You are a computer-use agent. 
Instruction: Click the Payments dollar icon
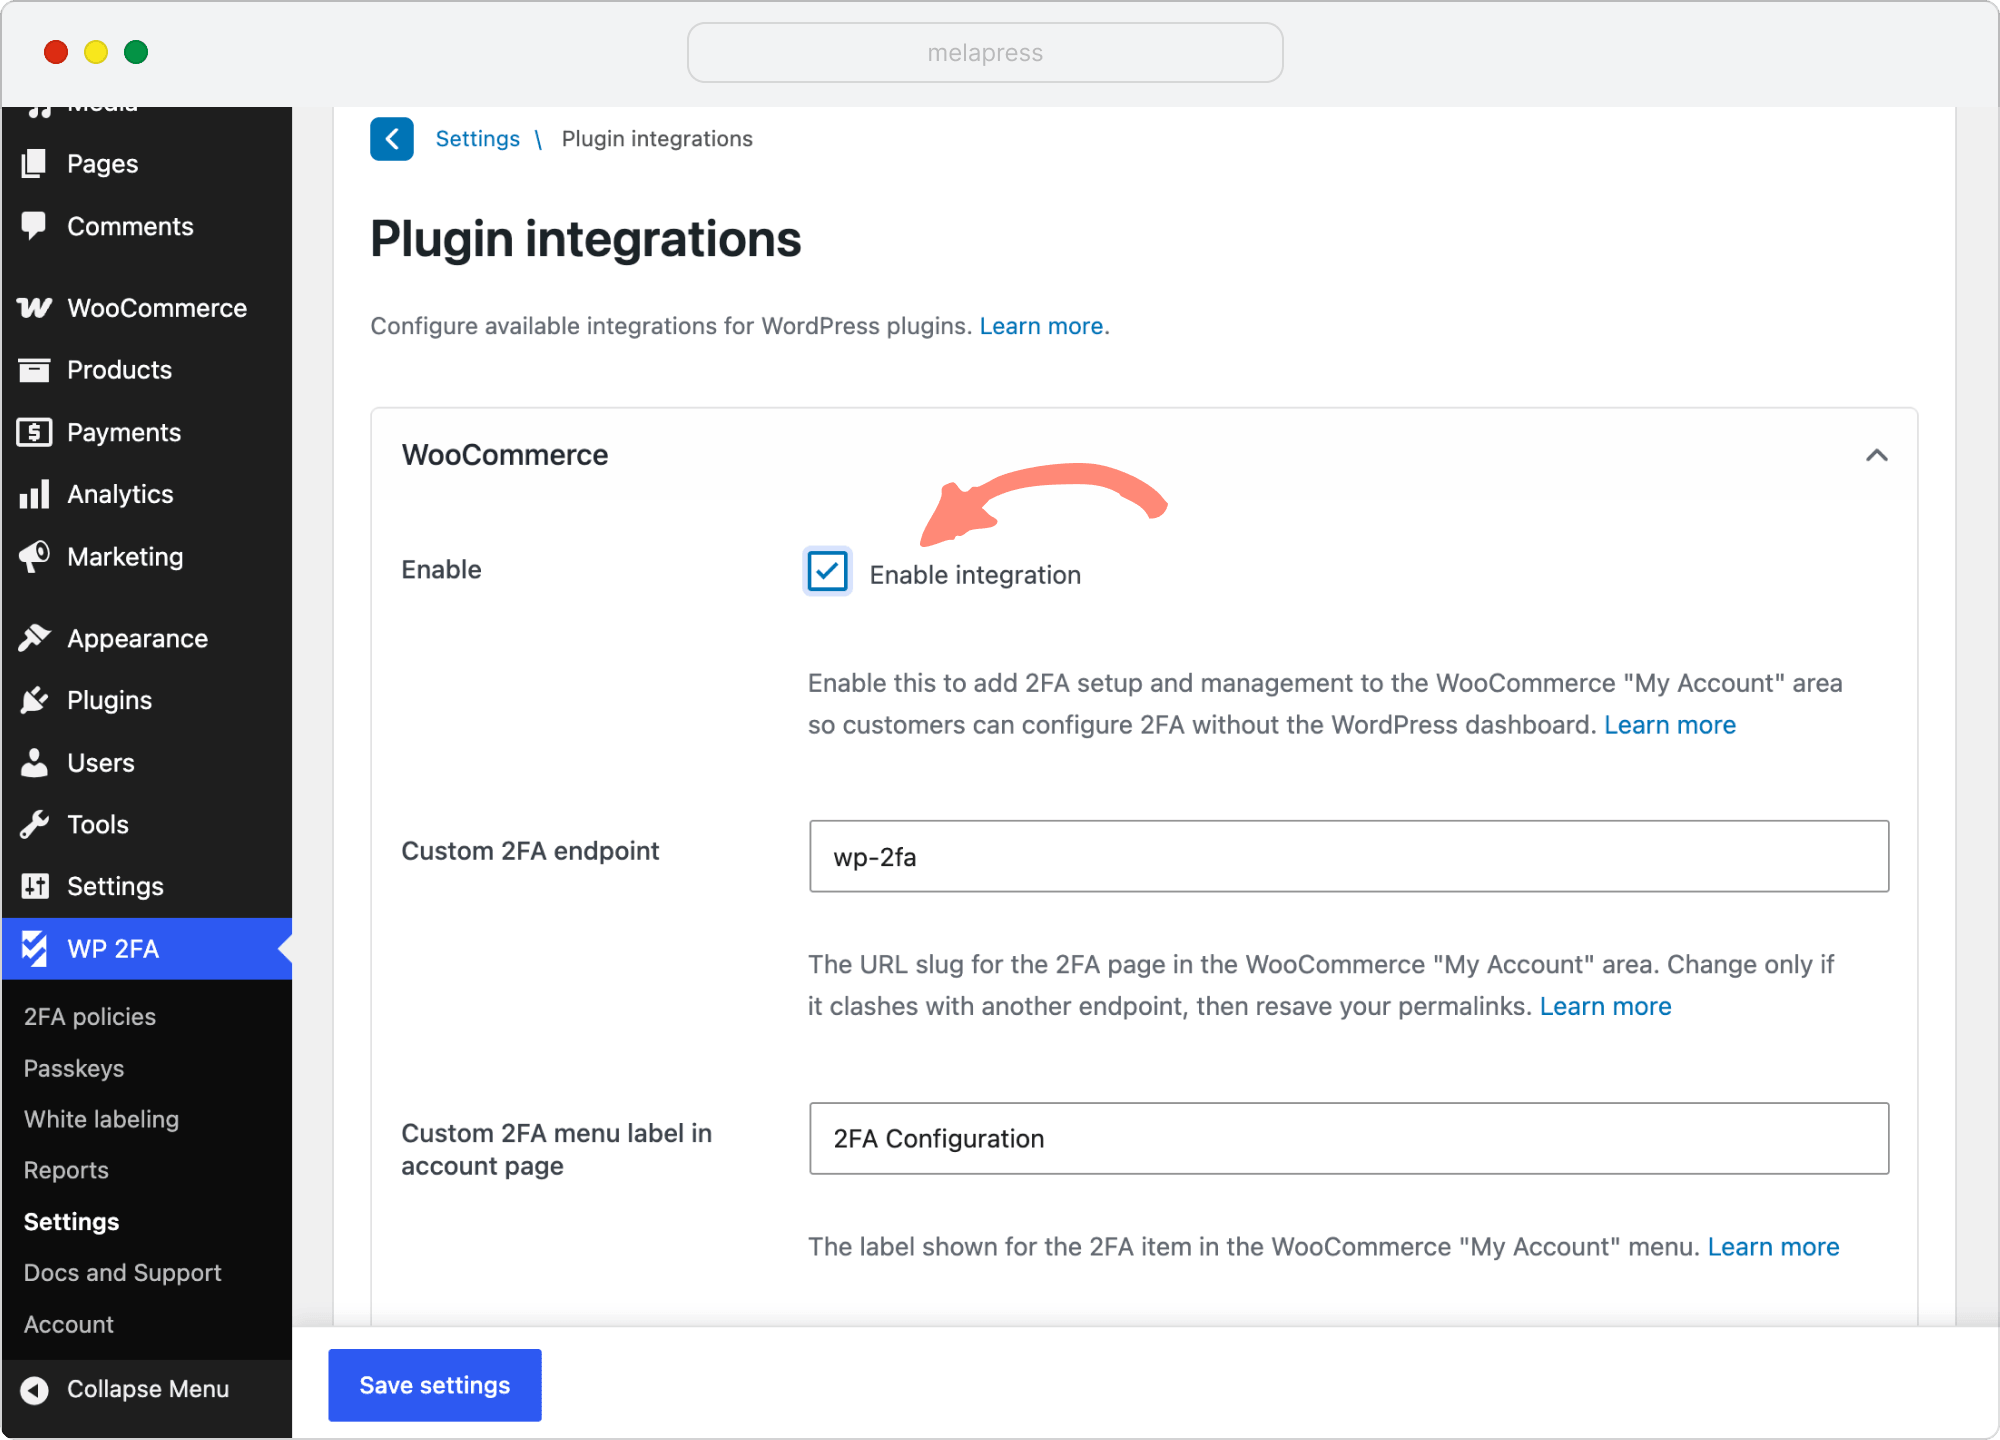click(34, 432)
